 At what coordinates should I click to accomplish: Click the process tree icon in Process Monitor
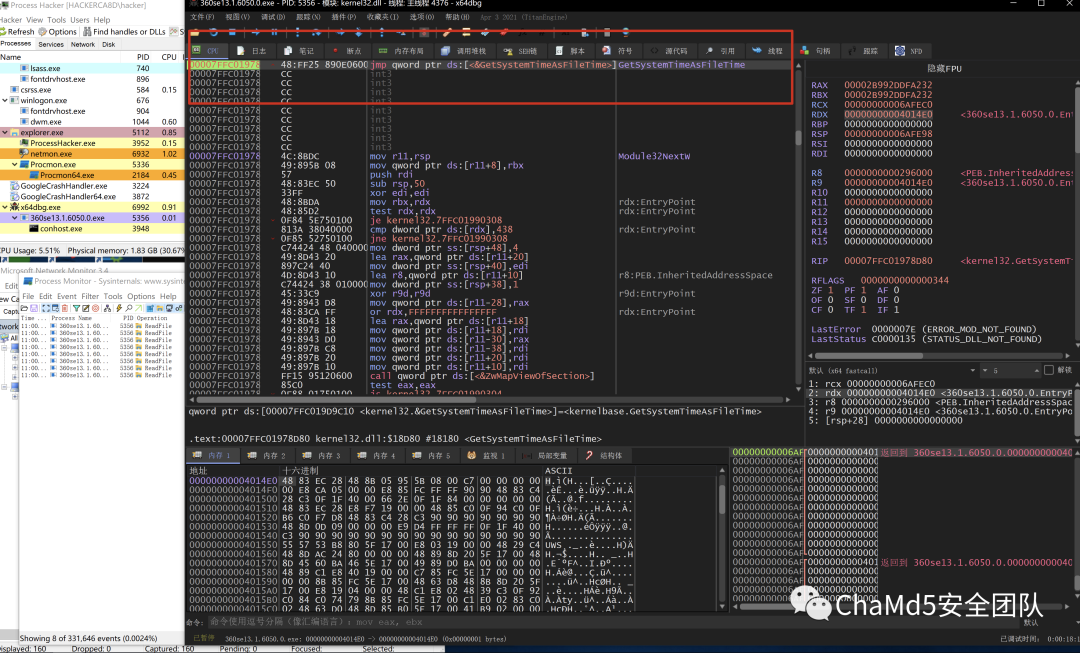107,308
